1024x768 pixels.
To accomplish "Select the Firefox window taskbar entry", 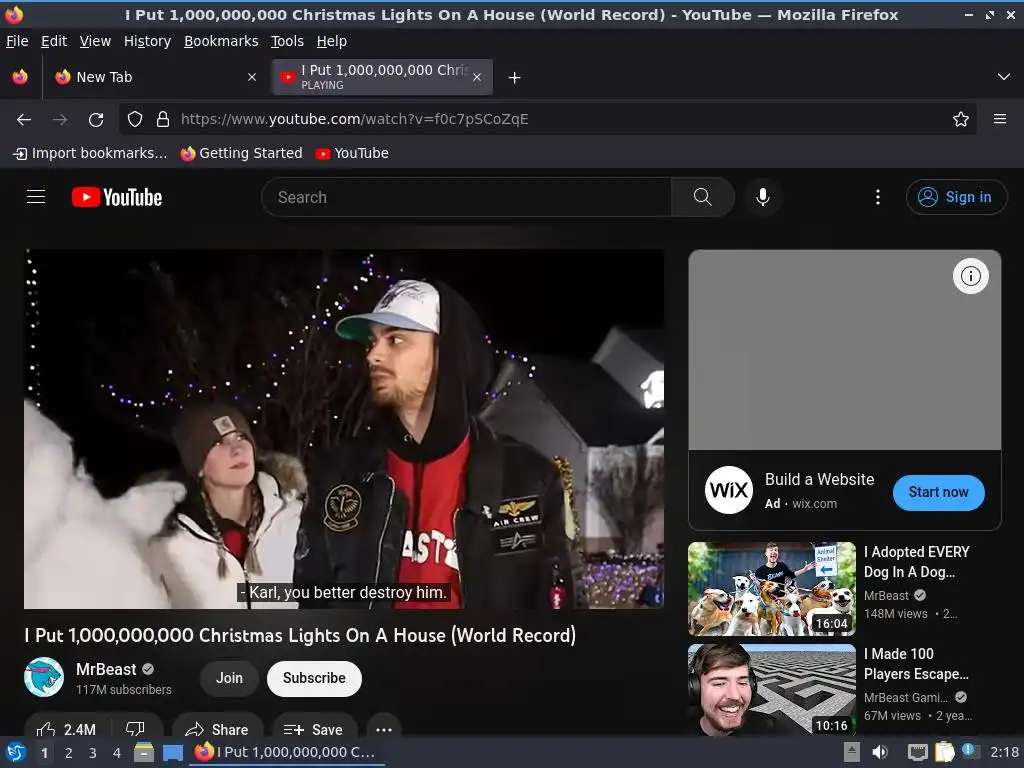I will pos(288,752).
